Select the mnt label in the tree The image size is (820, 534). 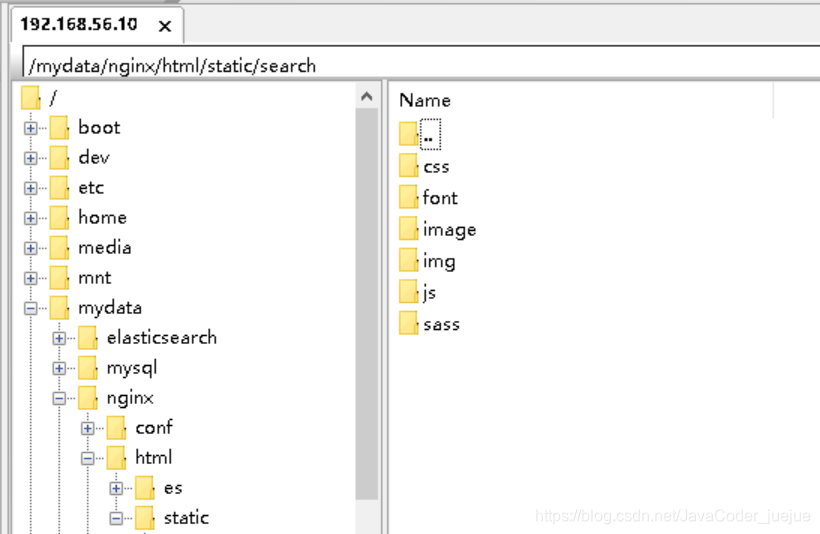95,278
